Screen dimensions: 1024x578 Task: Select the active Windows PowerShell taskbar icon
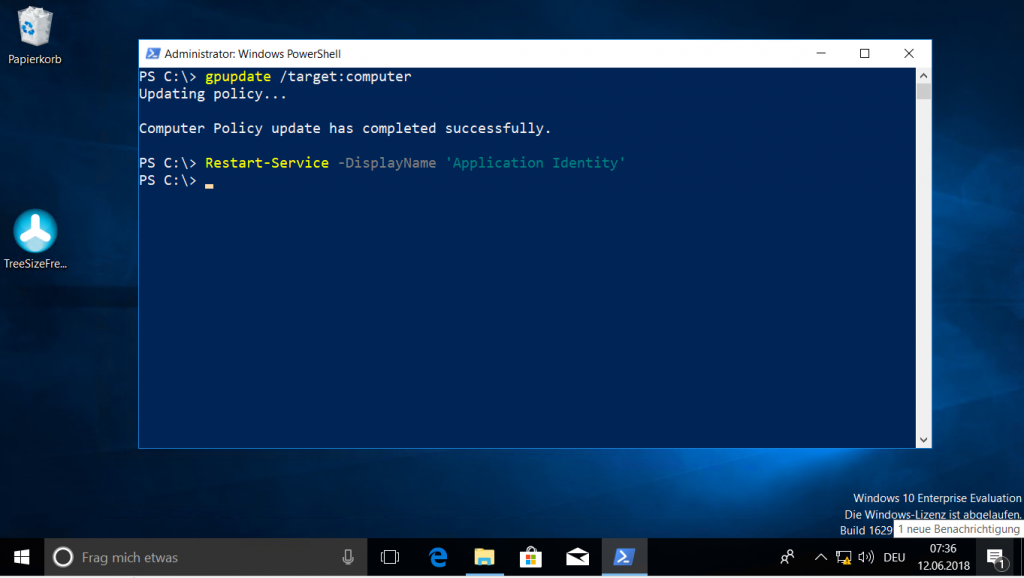625,557
